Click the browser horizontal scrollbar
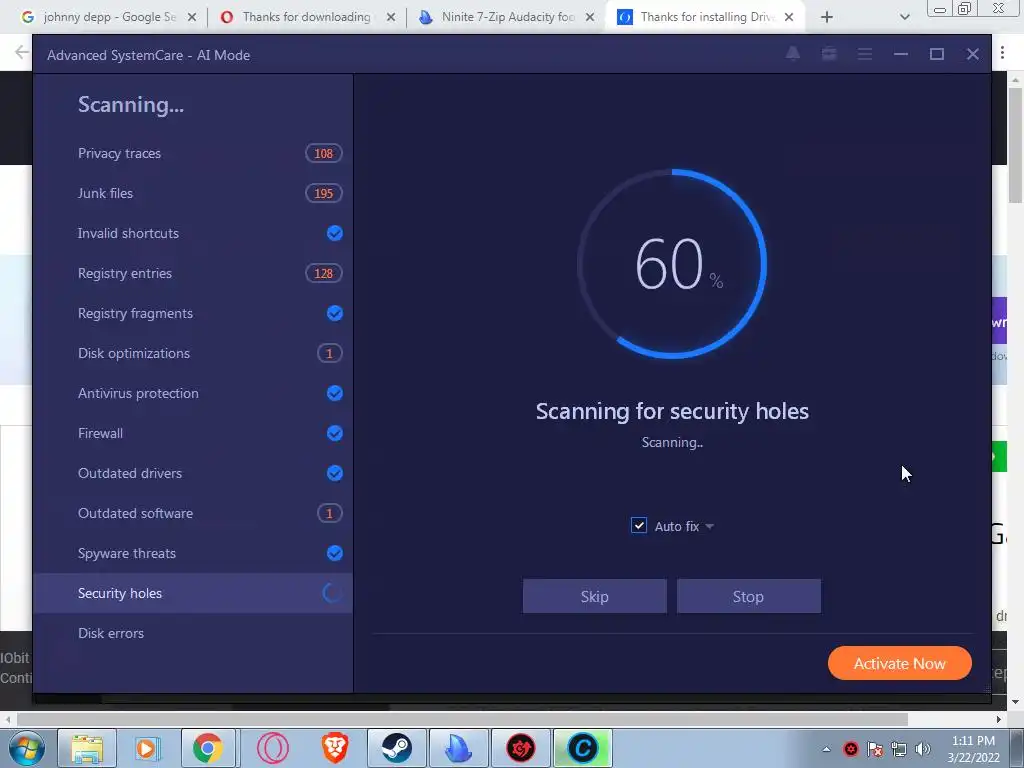 [x=462, y=719]
